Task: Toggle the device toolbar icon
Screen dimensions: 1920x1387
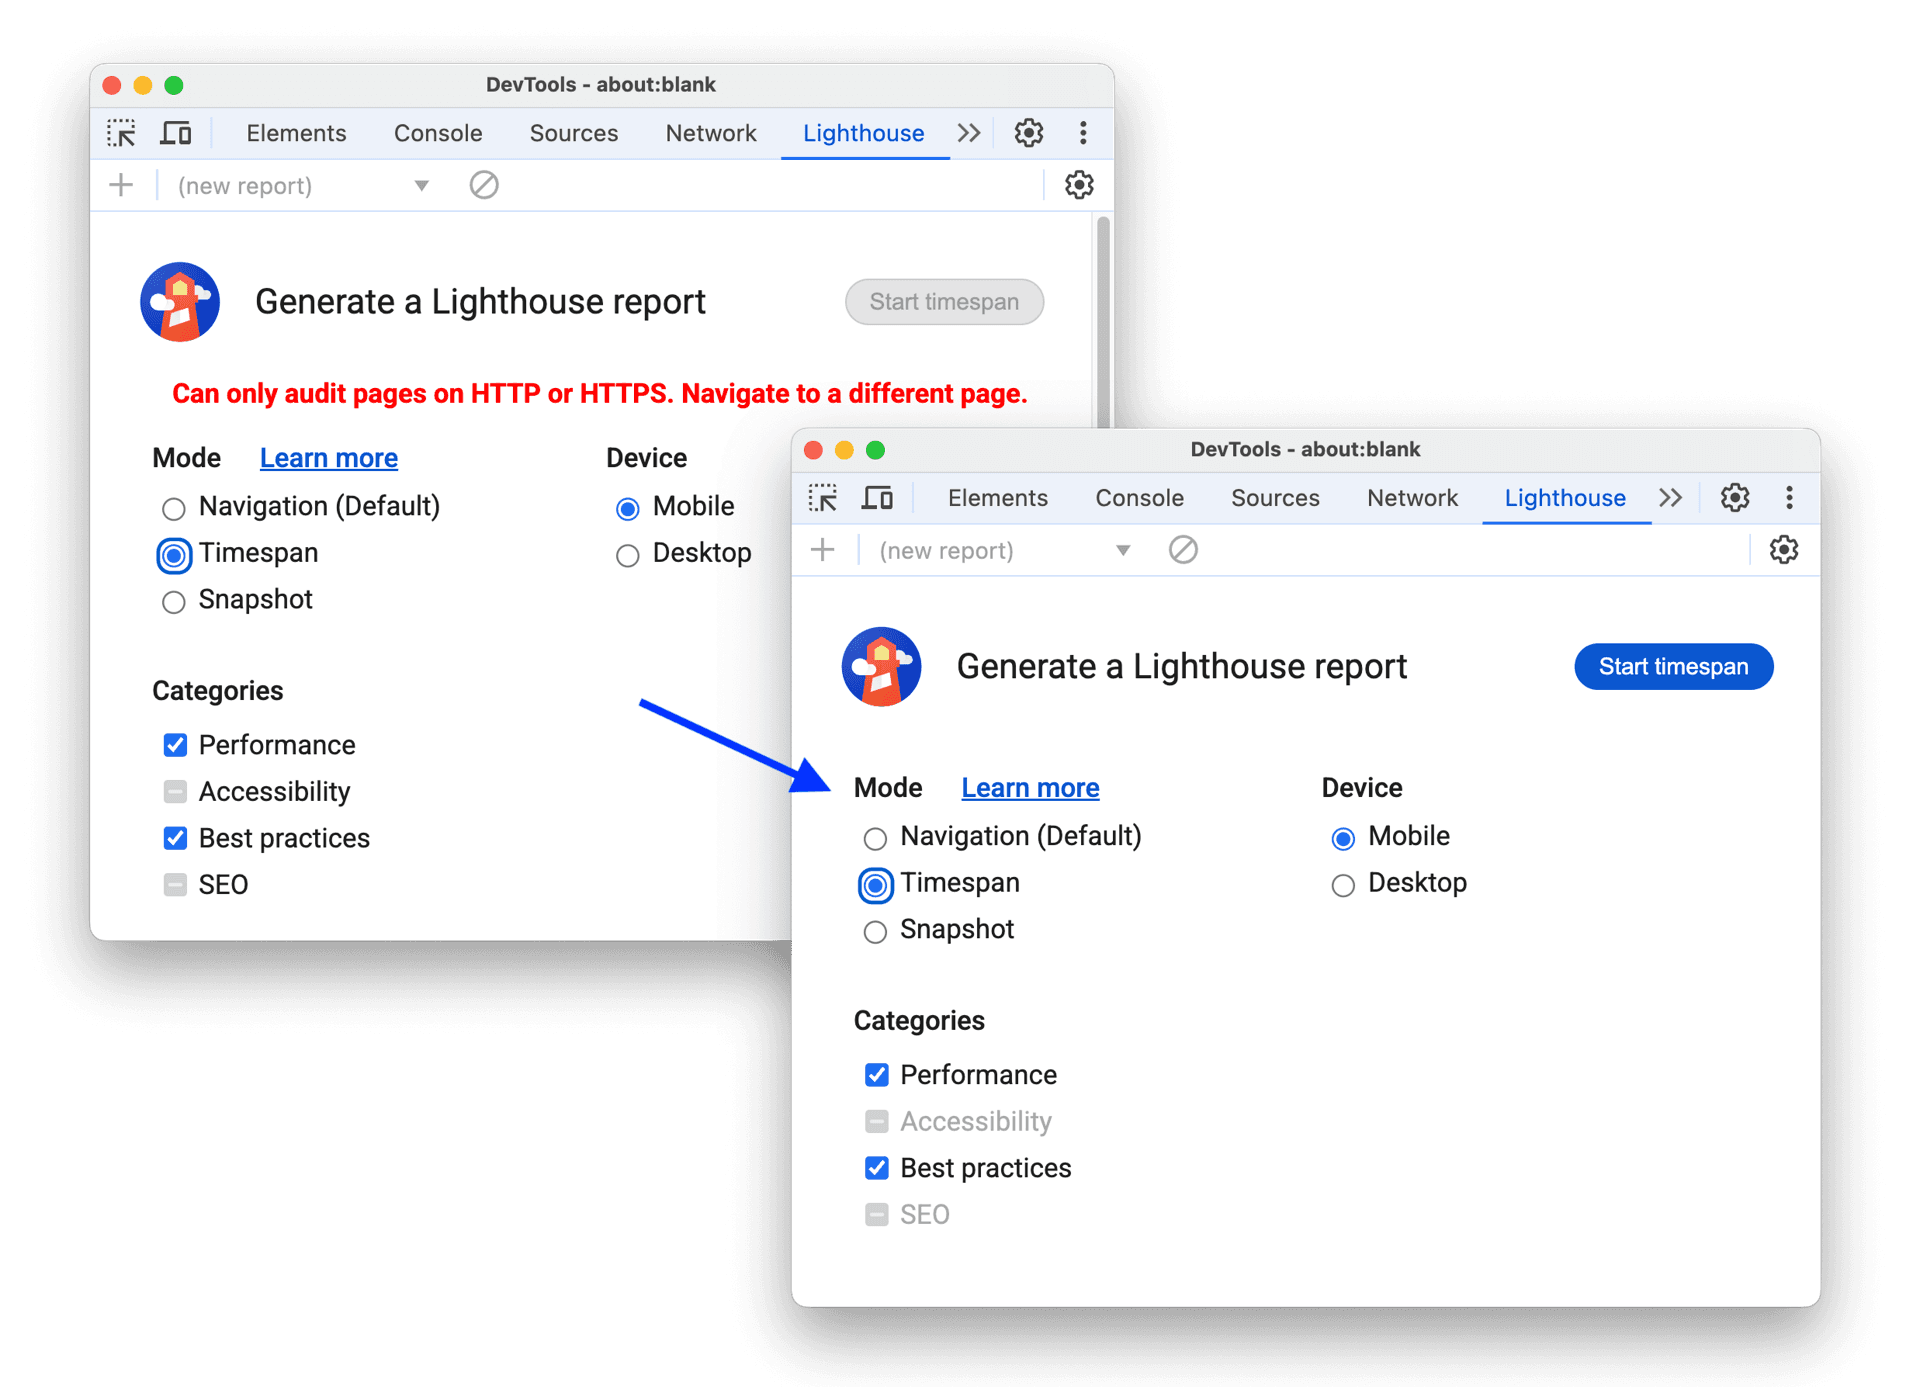Action: coord(877,497)
